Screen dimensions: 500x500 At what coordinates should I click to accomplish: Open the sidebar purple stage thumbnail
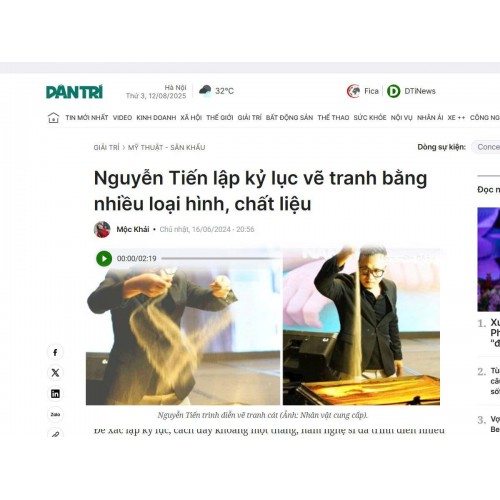click(489, 259)
